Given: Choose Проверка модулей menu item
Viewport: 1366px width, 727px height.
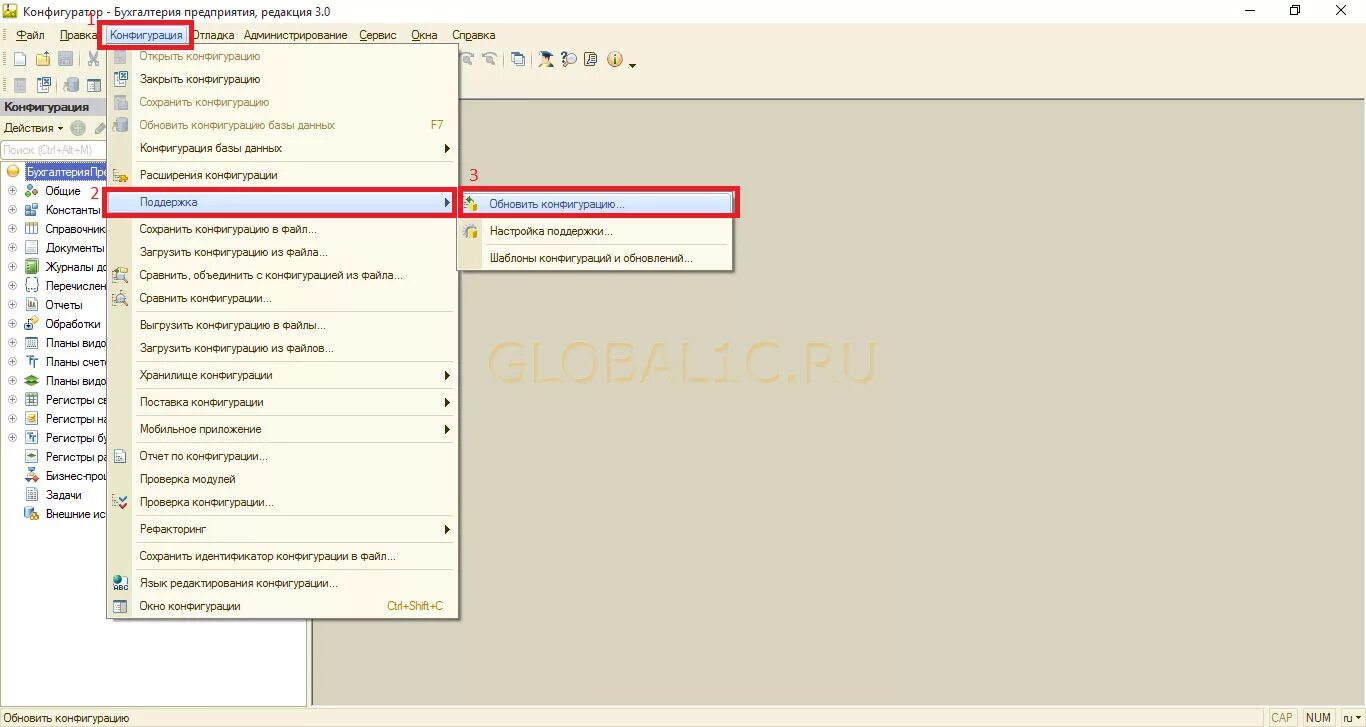Looking at the screenshot, I should pos(282,479).
